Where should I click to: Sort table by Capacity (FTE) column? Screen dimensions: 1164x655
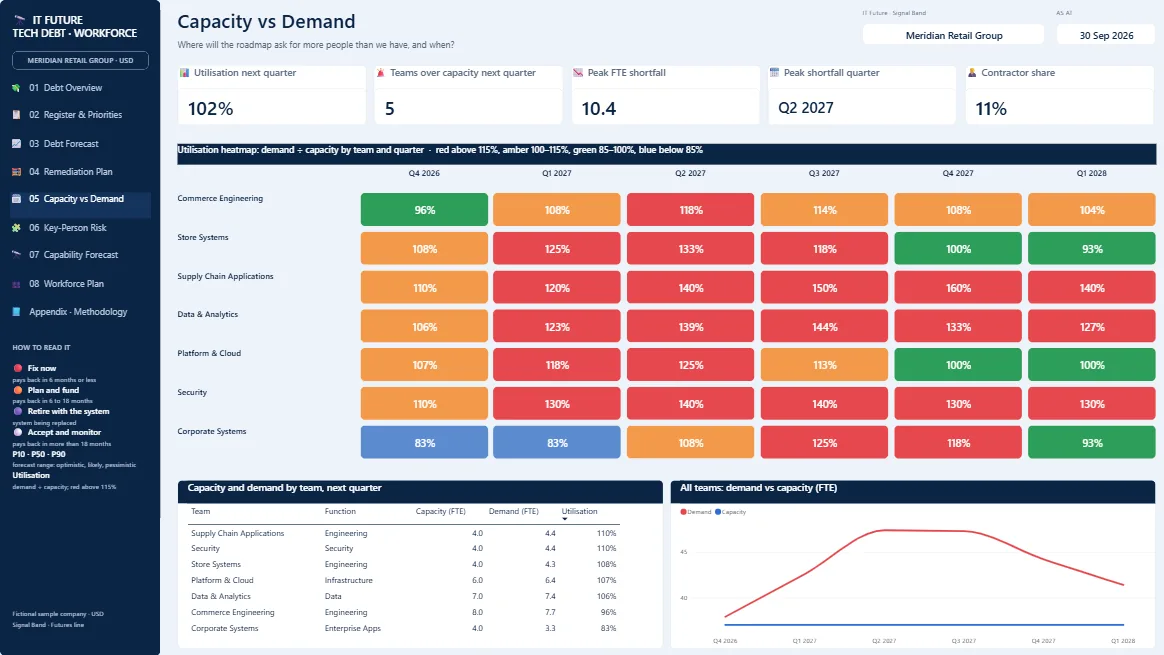[x=440, y=512]
